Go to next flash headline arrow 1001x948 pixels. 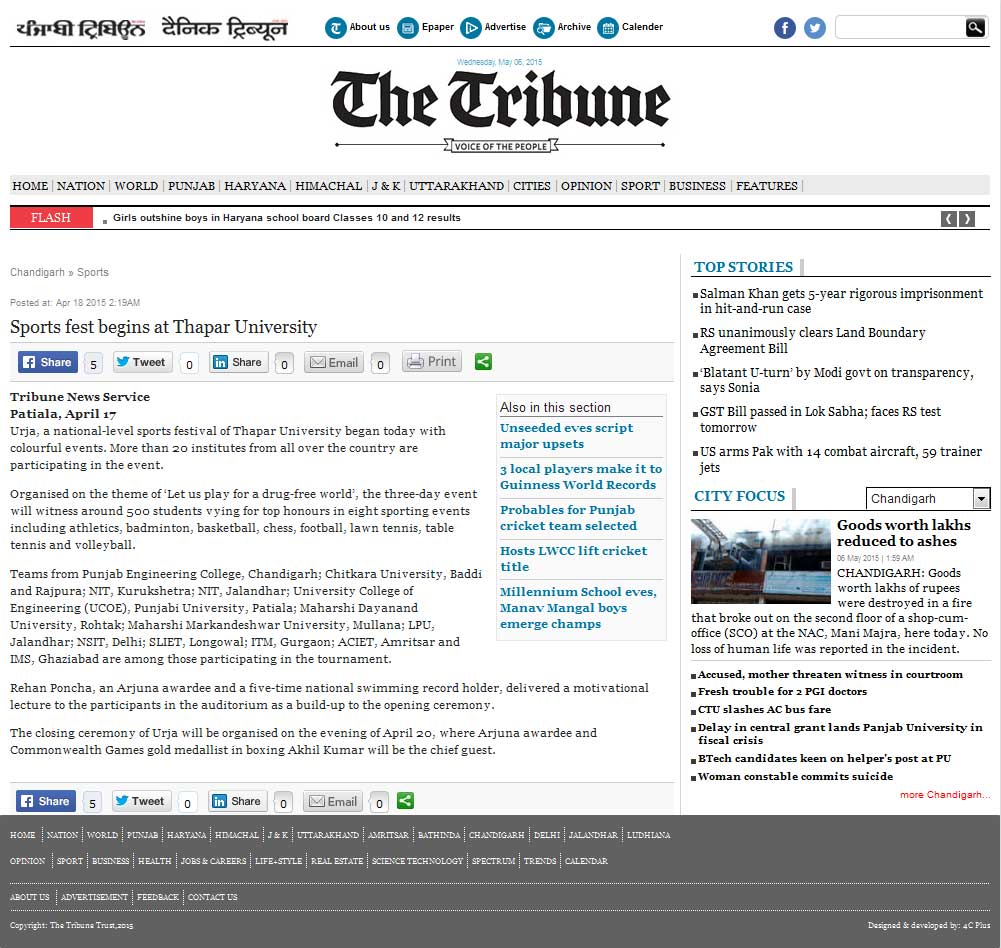pos(967,219)
